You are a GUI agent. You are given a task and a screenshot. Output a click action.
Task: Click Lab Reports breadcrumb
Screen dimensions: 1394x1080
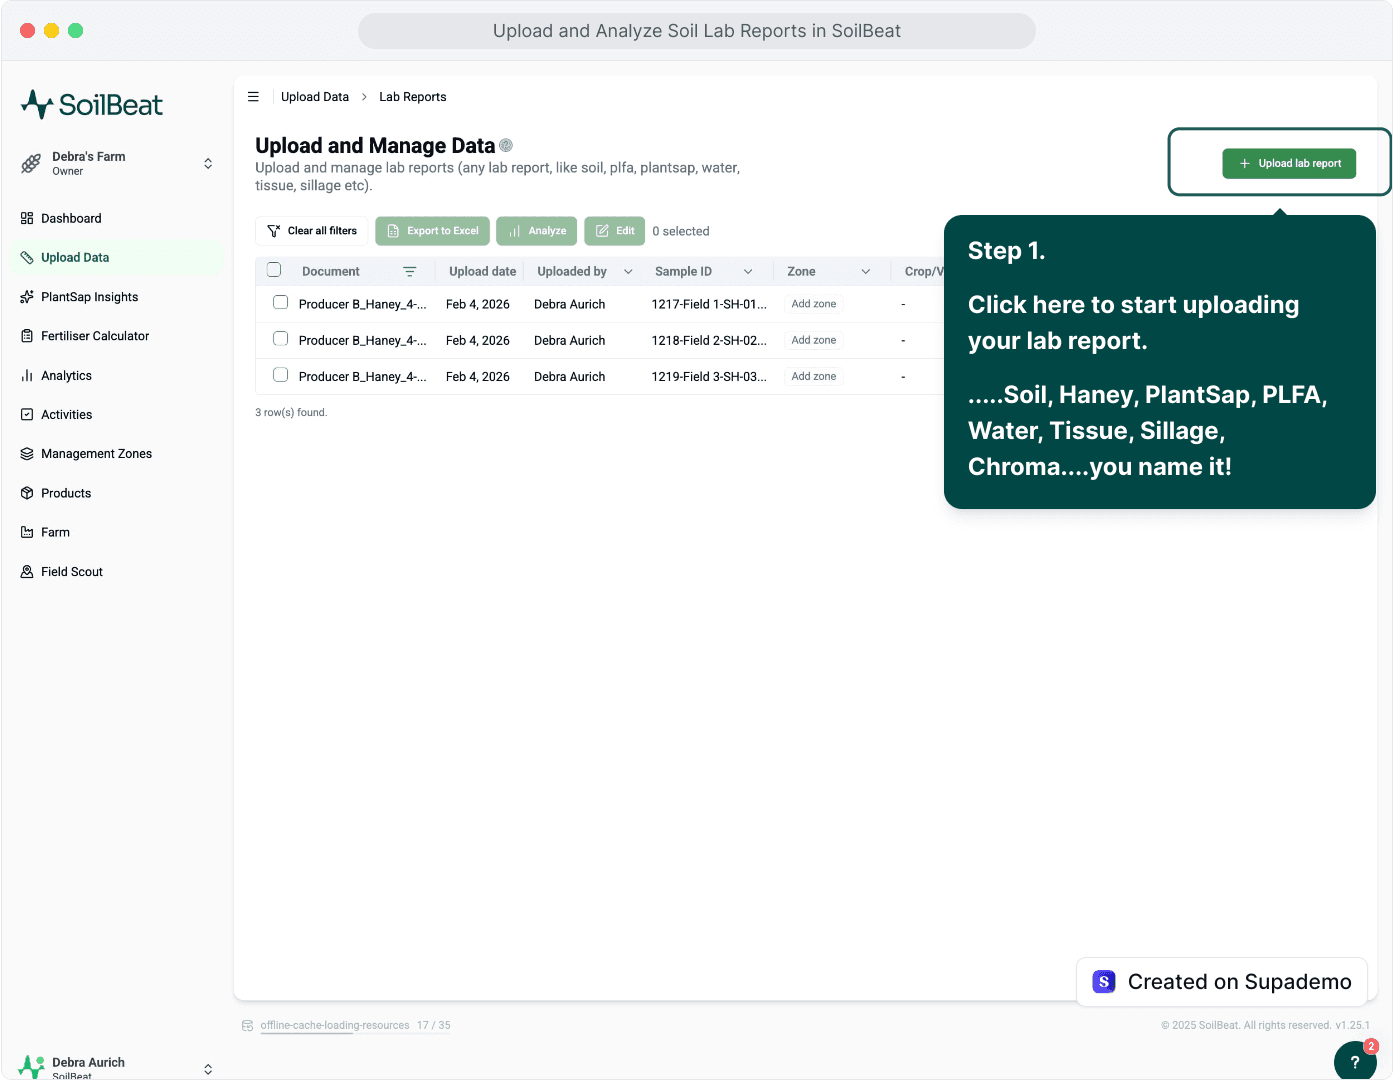pyautogui.click(x=413, y=97)
